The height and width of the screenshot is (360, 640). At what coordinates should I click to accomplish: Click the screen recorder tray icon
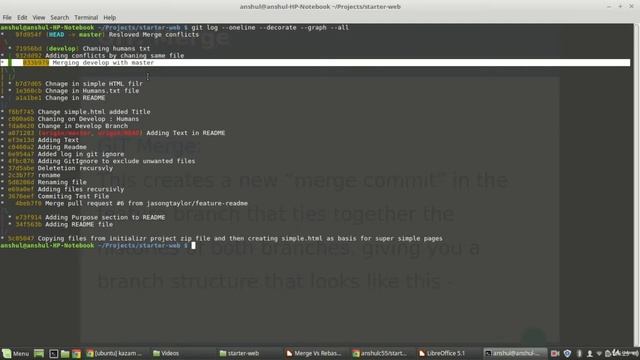coord(555,353)
